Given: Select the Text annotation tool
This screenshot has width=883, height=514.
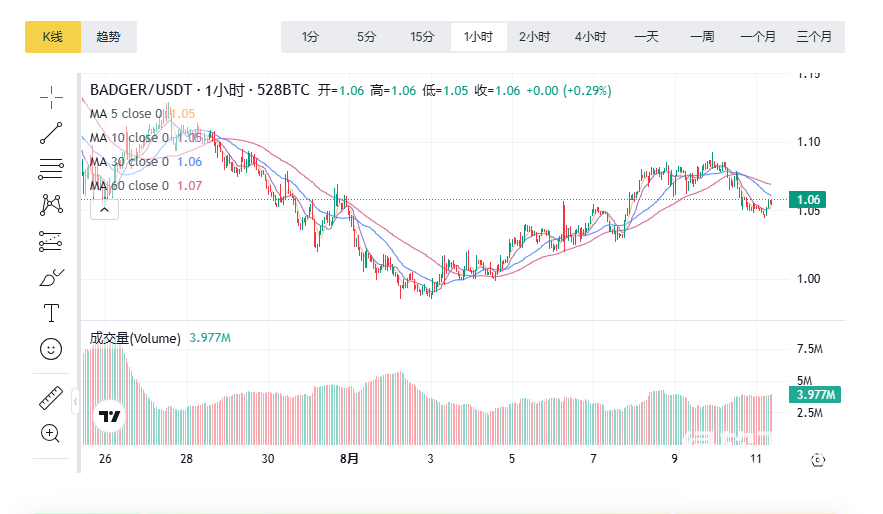Looking at the screenshot, I should point(51,313).
